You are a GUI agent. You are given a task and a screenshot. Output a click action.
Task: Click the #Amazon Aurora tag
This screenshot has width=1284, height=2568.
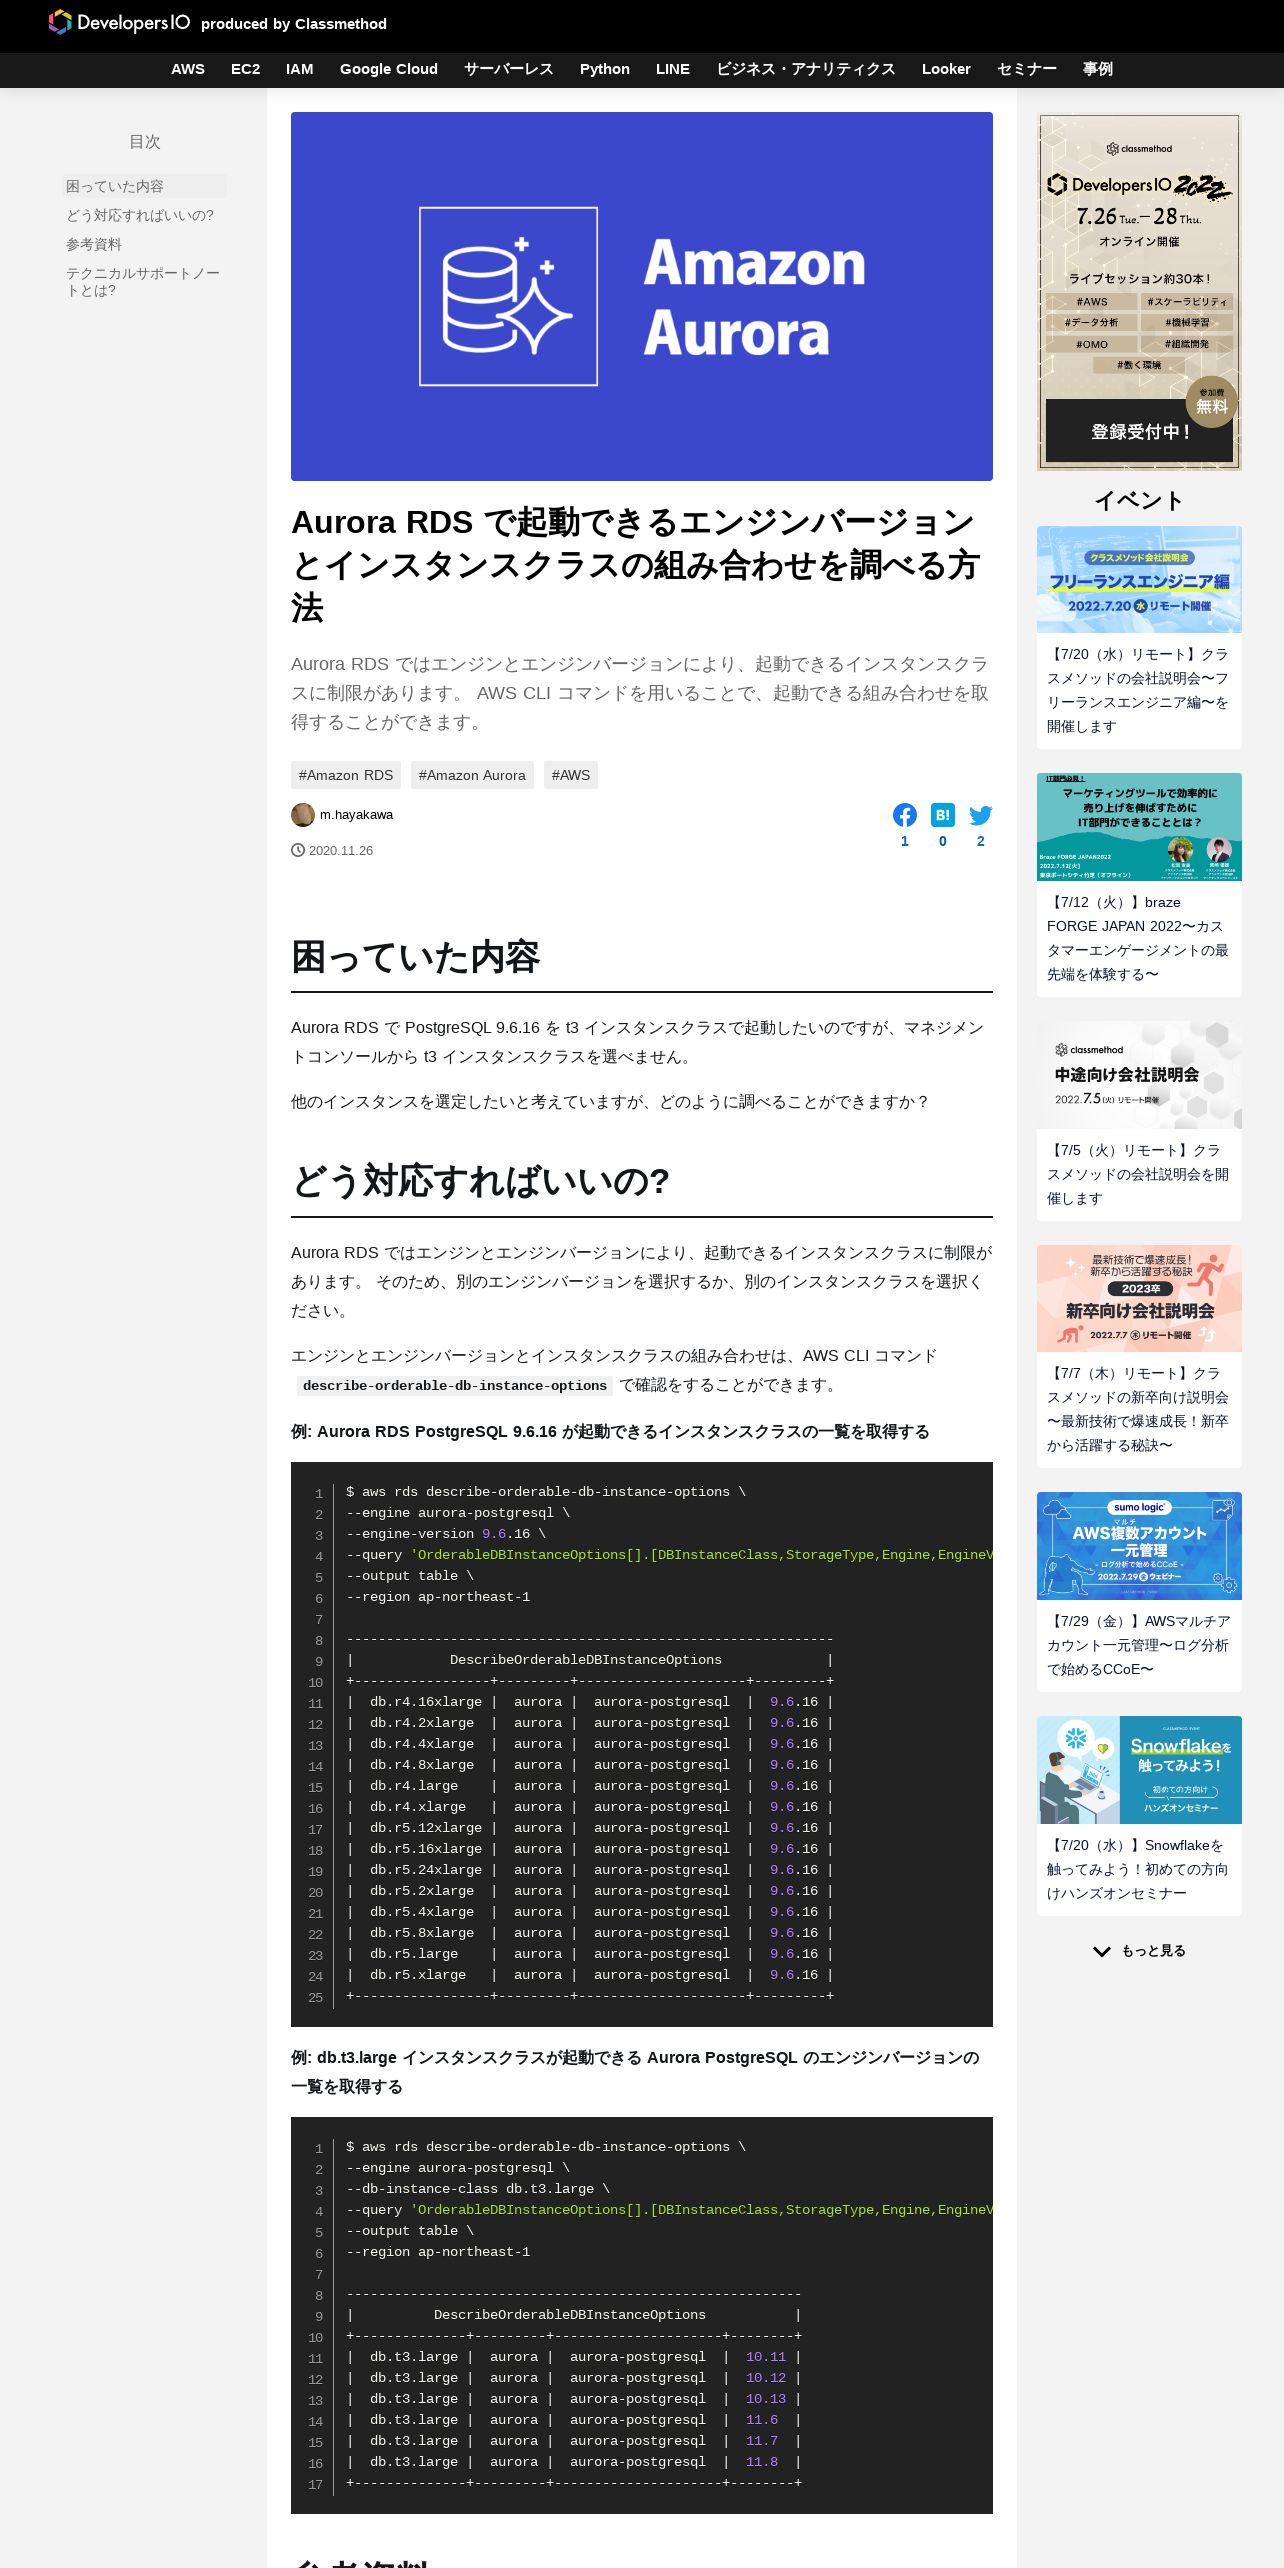pos(472,775)
